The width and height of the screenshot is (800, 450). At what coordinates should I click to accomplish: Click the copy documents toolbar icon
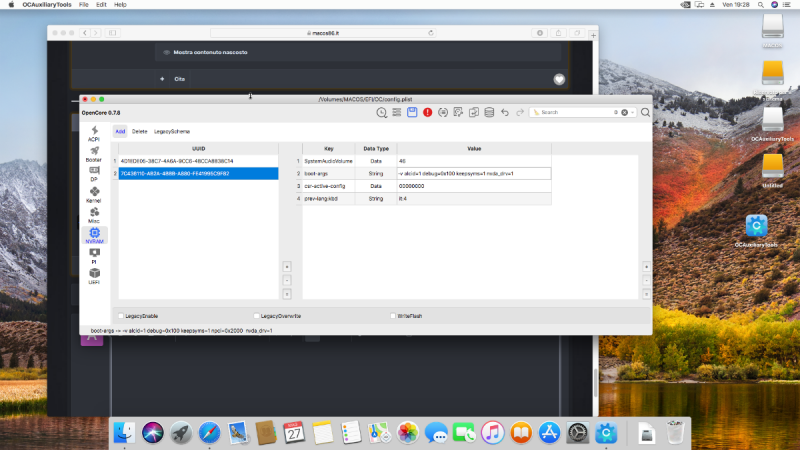473,112
